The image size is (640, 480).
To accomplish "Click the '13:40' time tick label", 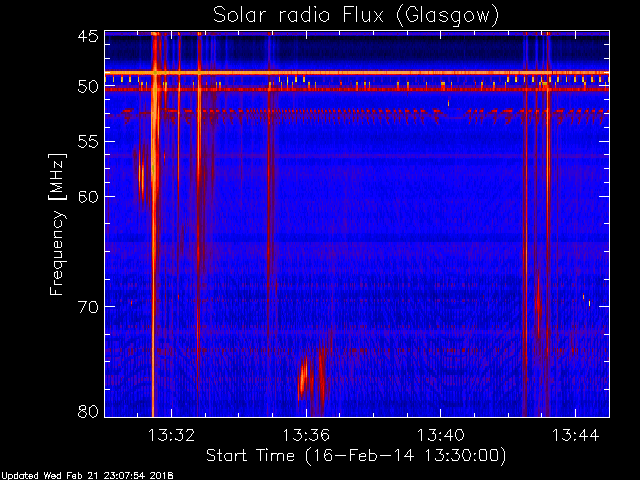I will [x=440, y=435].
